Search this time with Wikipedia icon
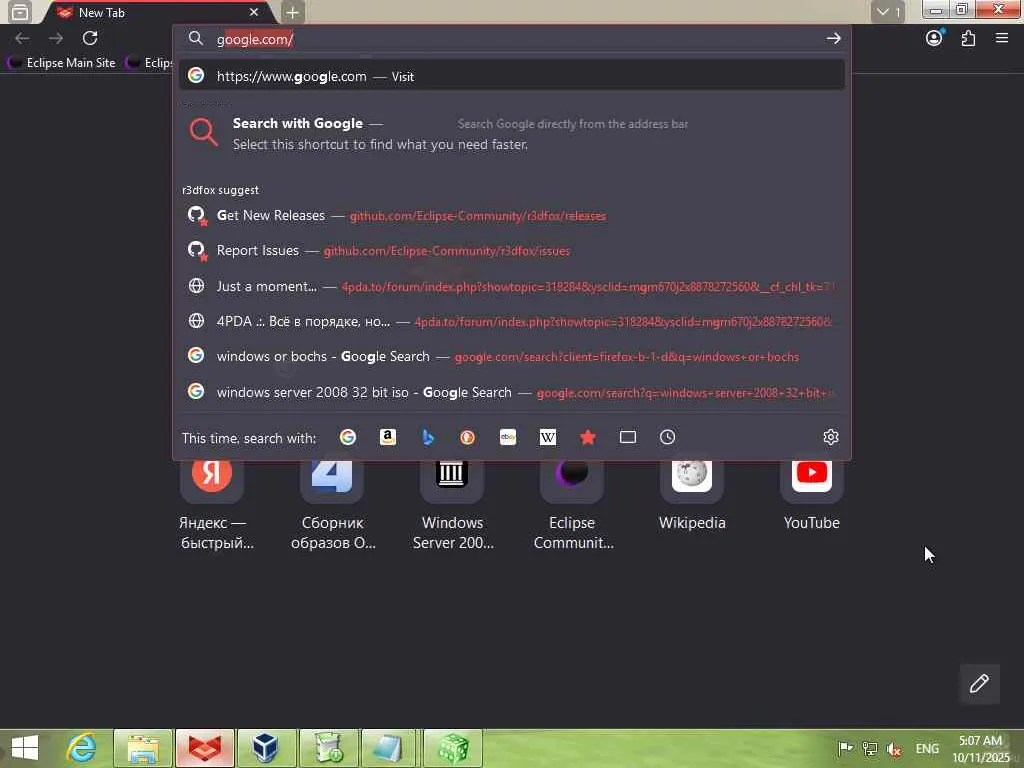Screen dimensions: 1024x768 tap(547, 437)
